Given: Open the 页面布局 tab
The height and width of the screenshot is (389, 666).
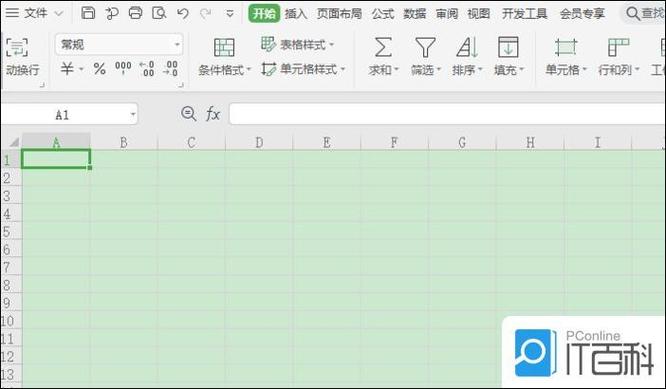Looking at the screenshot, I should [339, 14].
